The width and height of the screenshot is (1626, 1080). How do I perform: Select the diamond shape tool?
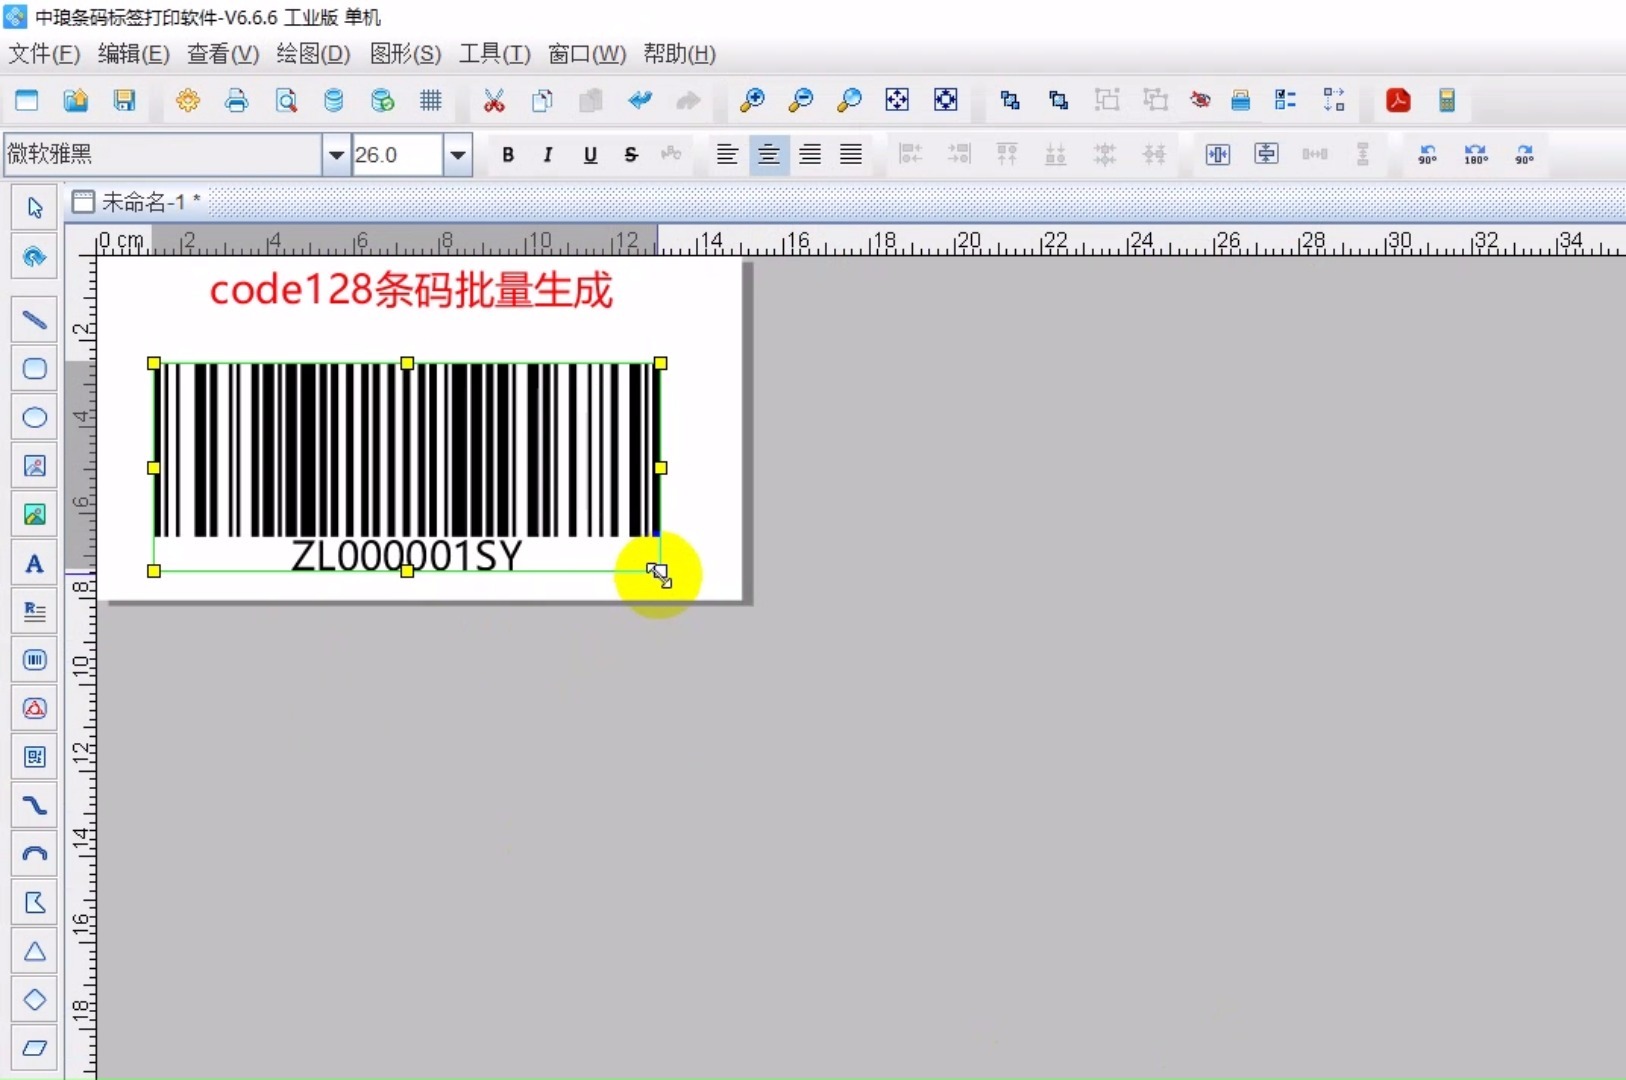pos(35,1000)
